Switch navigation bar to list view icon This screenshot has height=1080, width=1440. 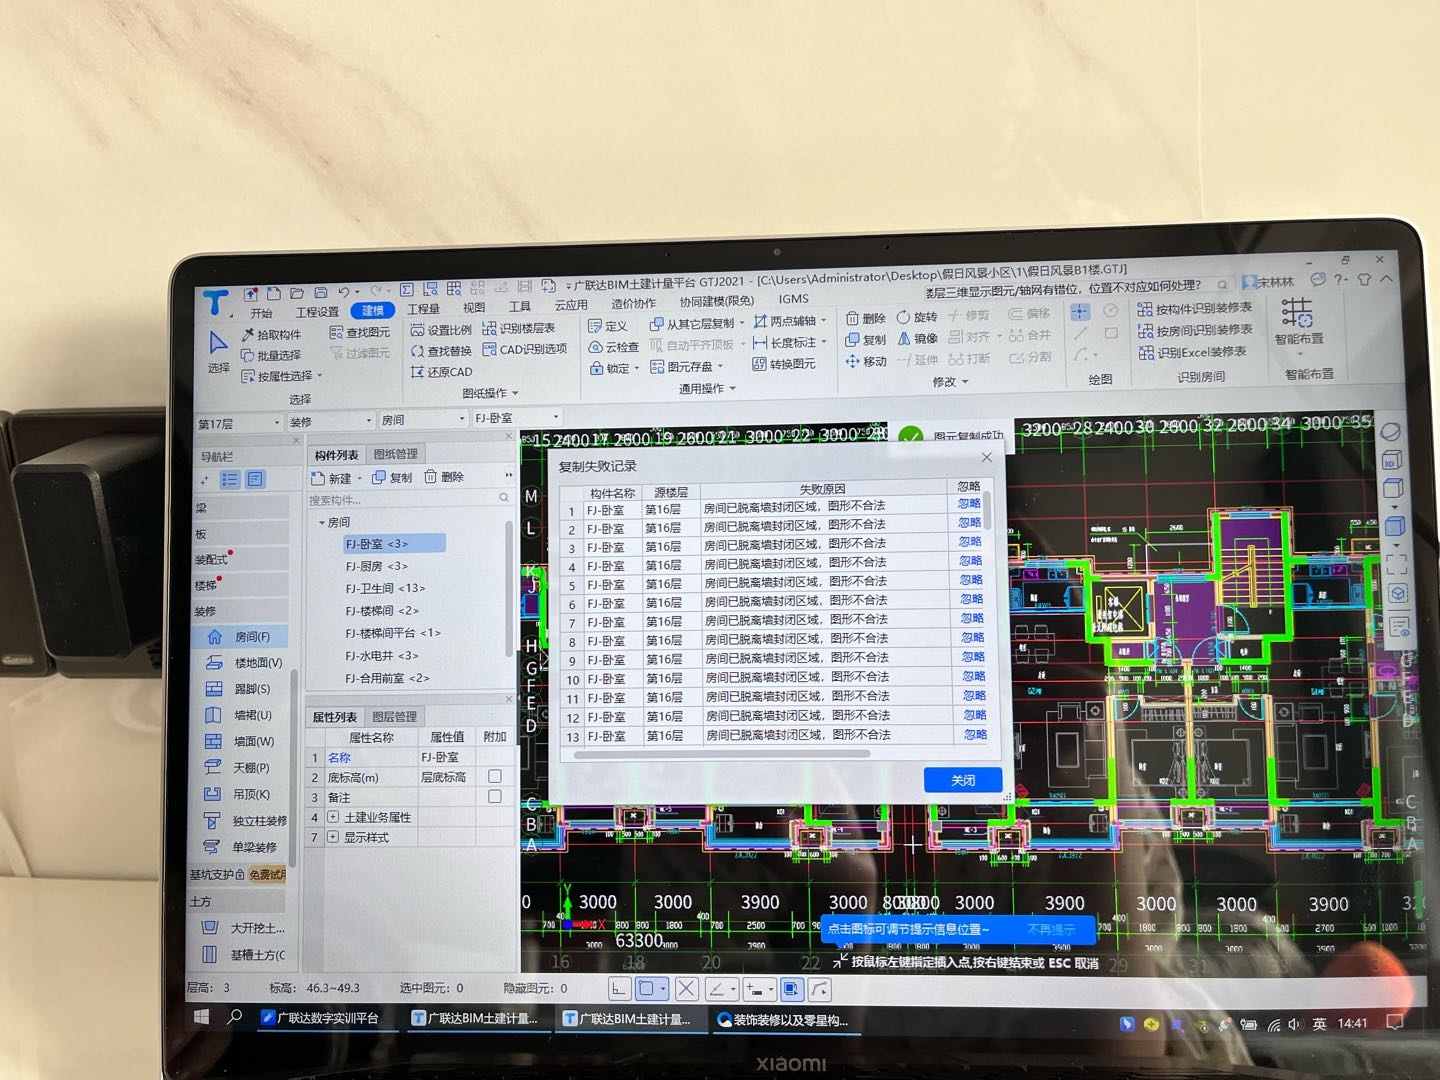click(230, 480)
